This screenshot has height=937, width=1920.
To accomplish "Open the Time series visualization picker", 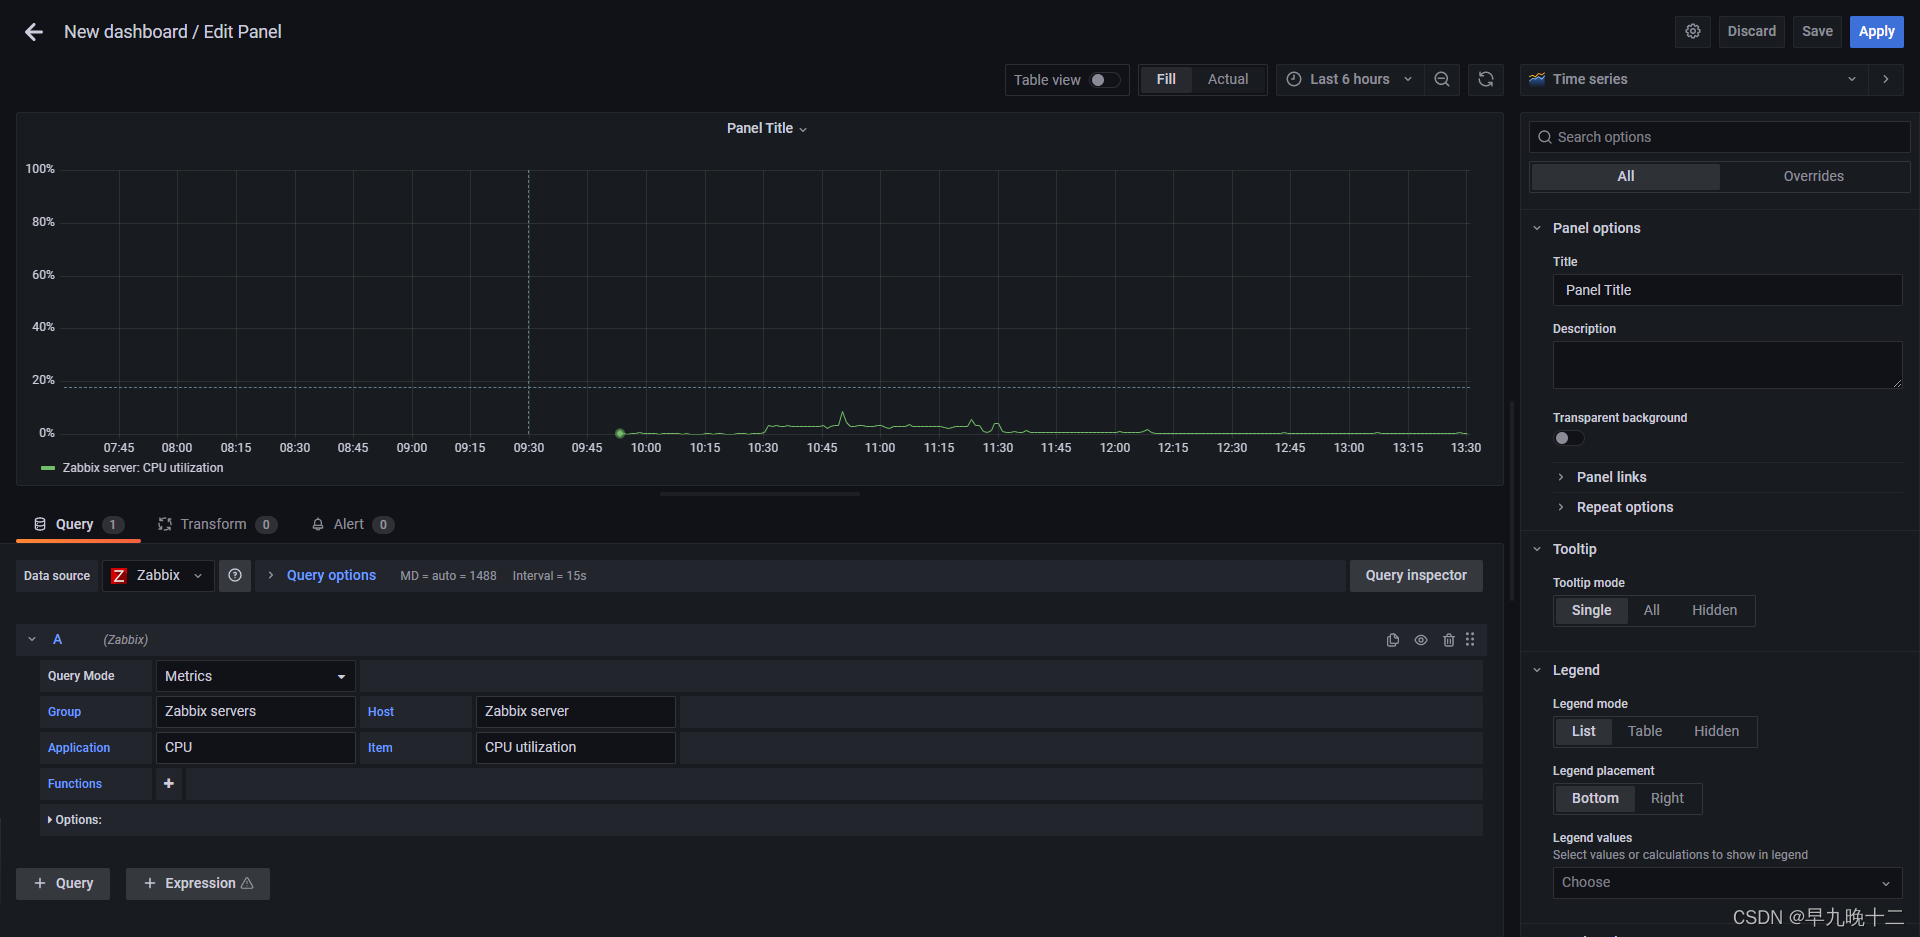I will pos(1694,79).
